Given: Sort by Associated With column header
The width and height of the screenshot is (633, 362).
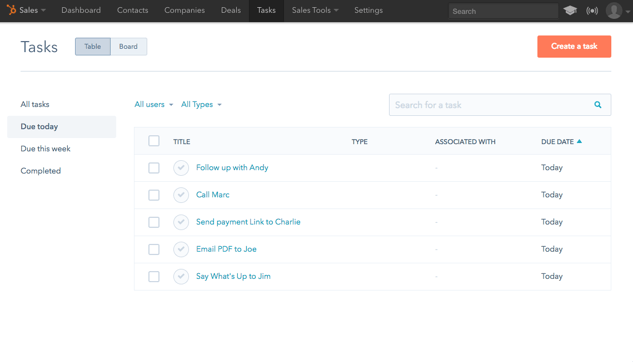Looking at the screenshot, I should 465,142.
